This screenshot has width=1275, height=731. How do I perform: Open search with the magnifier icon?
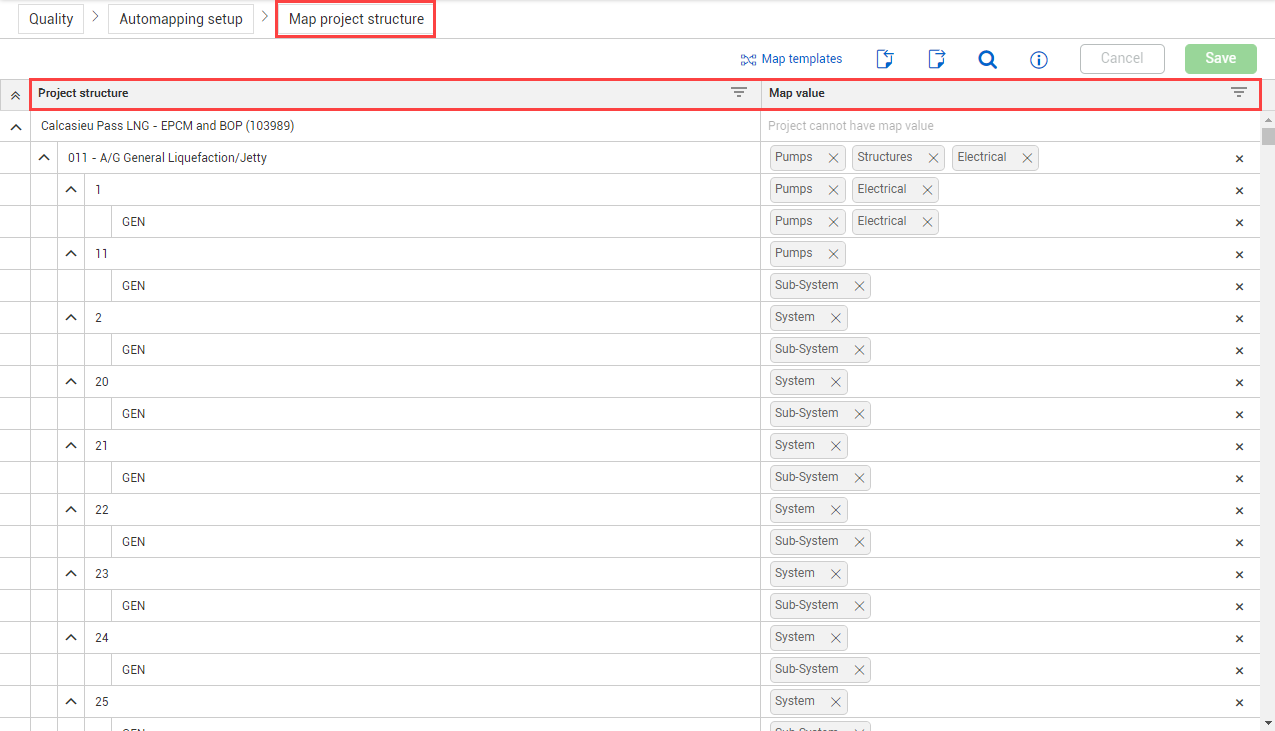point(987,59)
